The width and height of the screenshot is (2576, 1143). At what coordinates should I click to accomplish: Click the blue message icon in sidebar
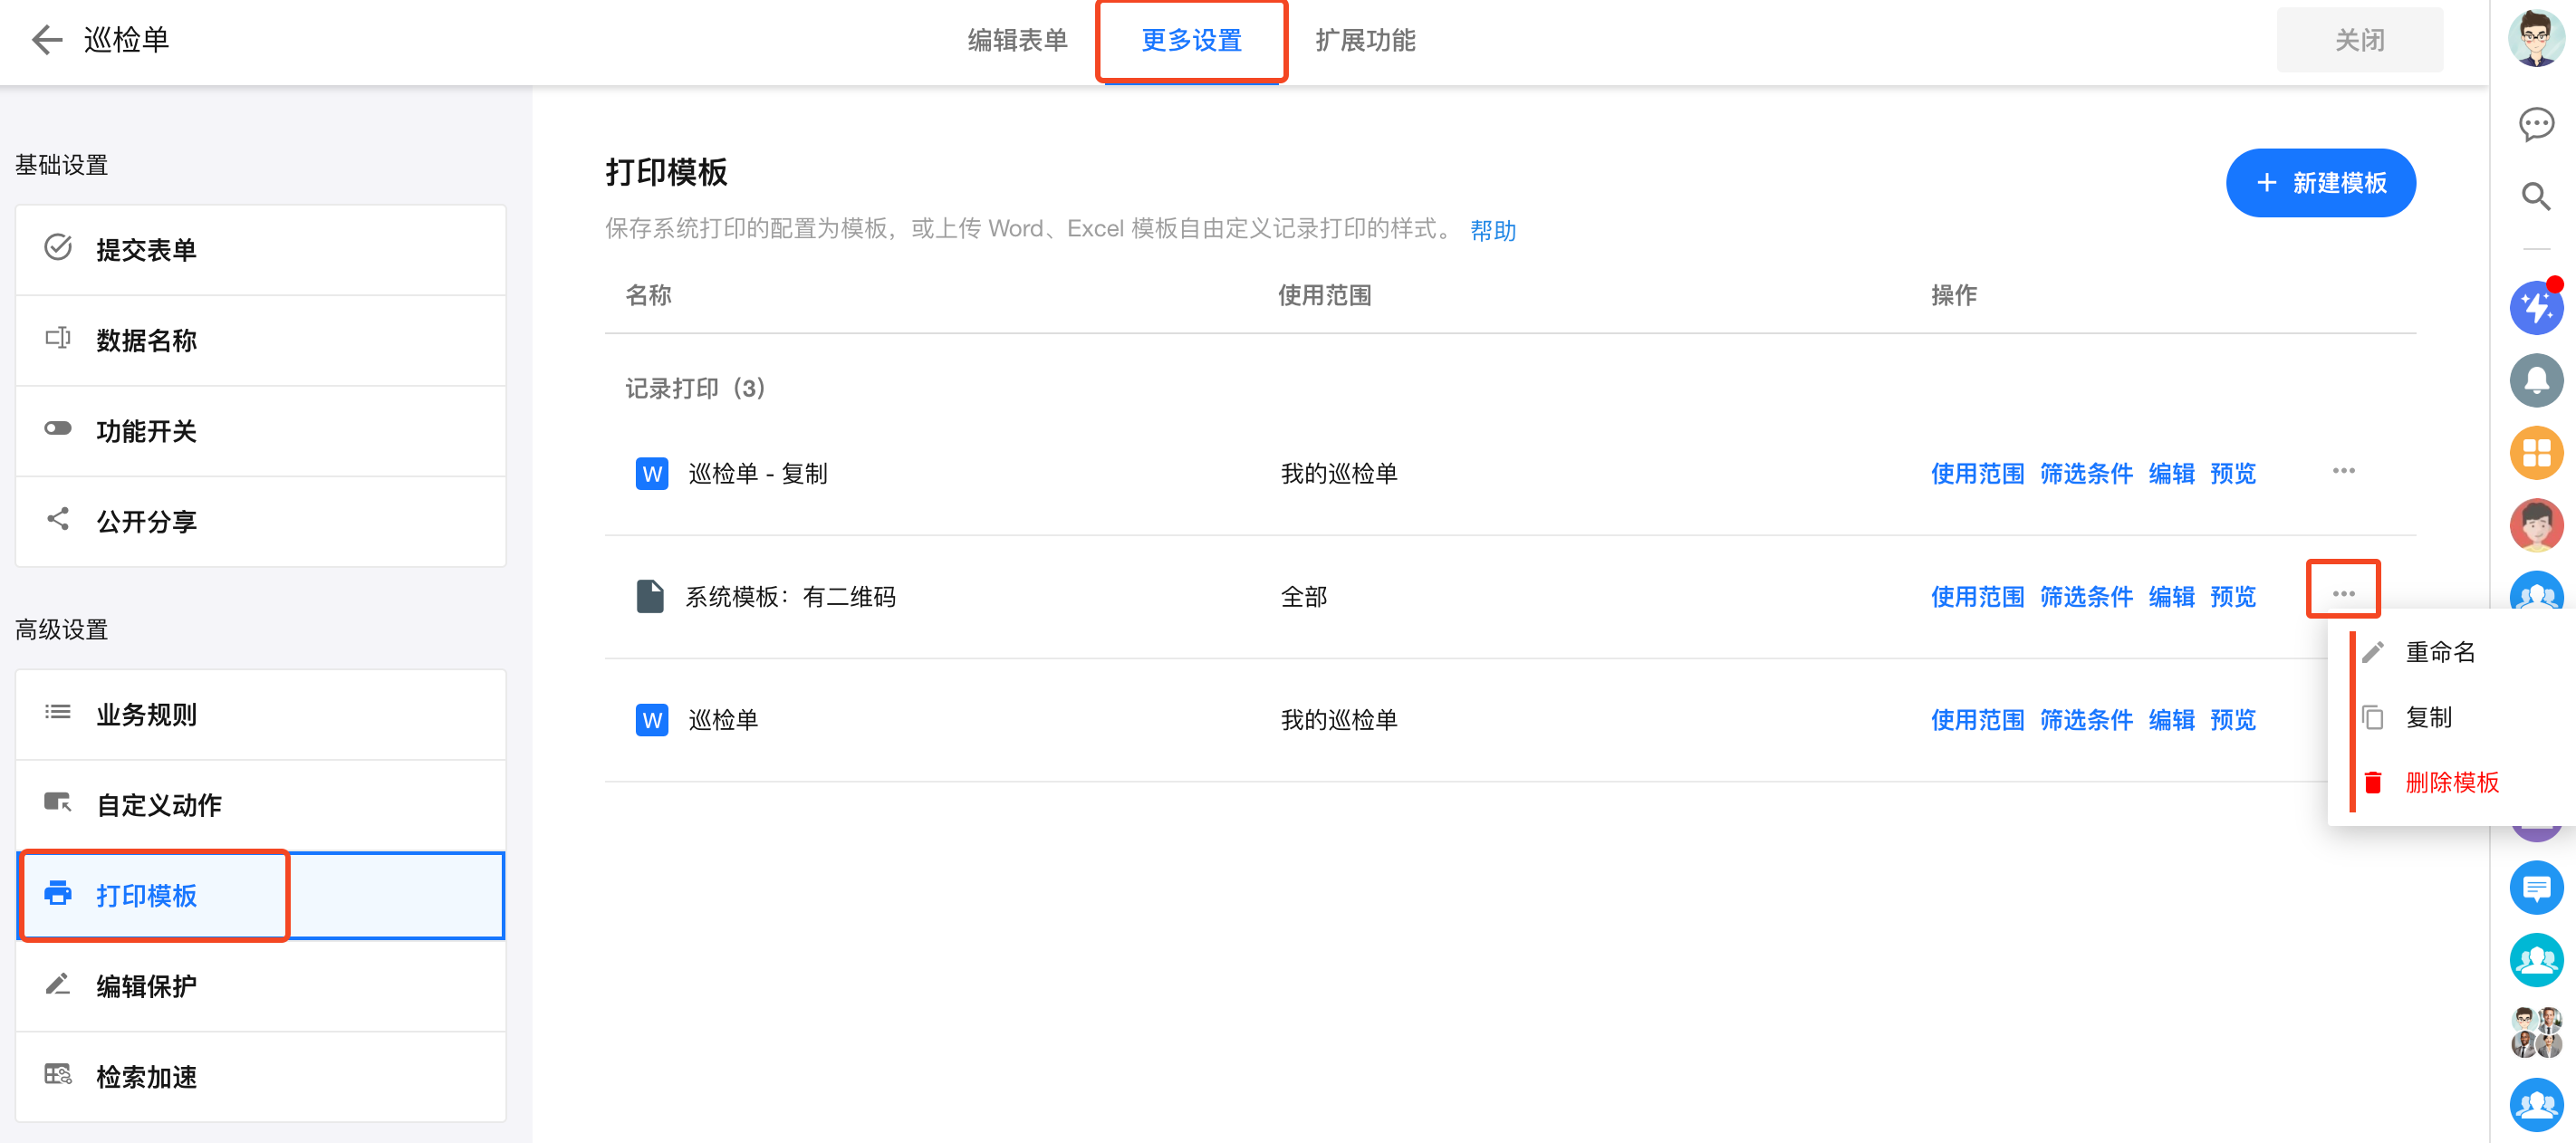point(2535,888)
